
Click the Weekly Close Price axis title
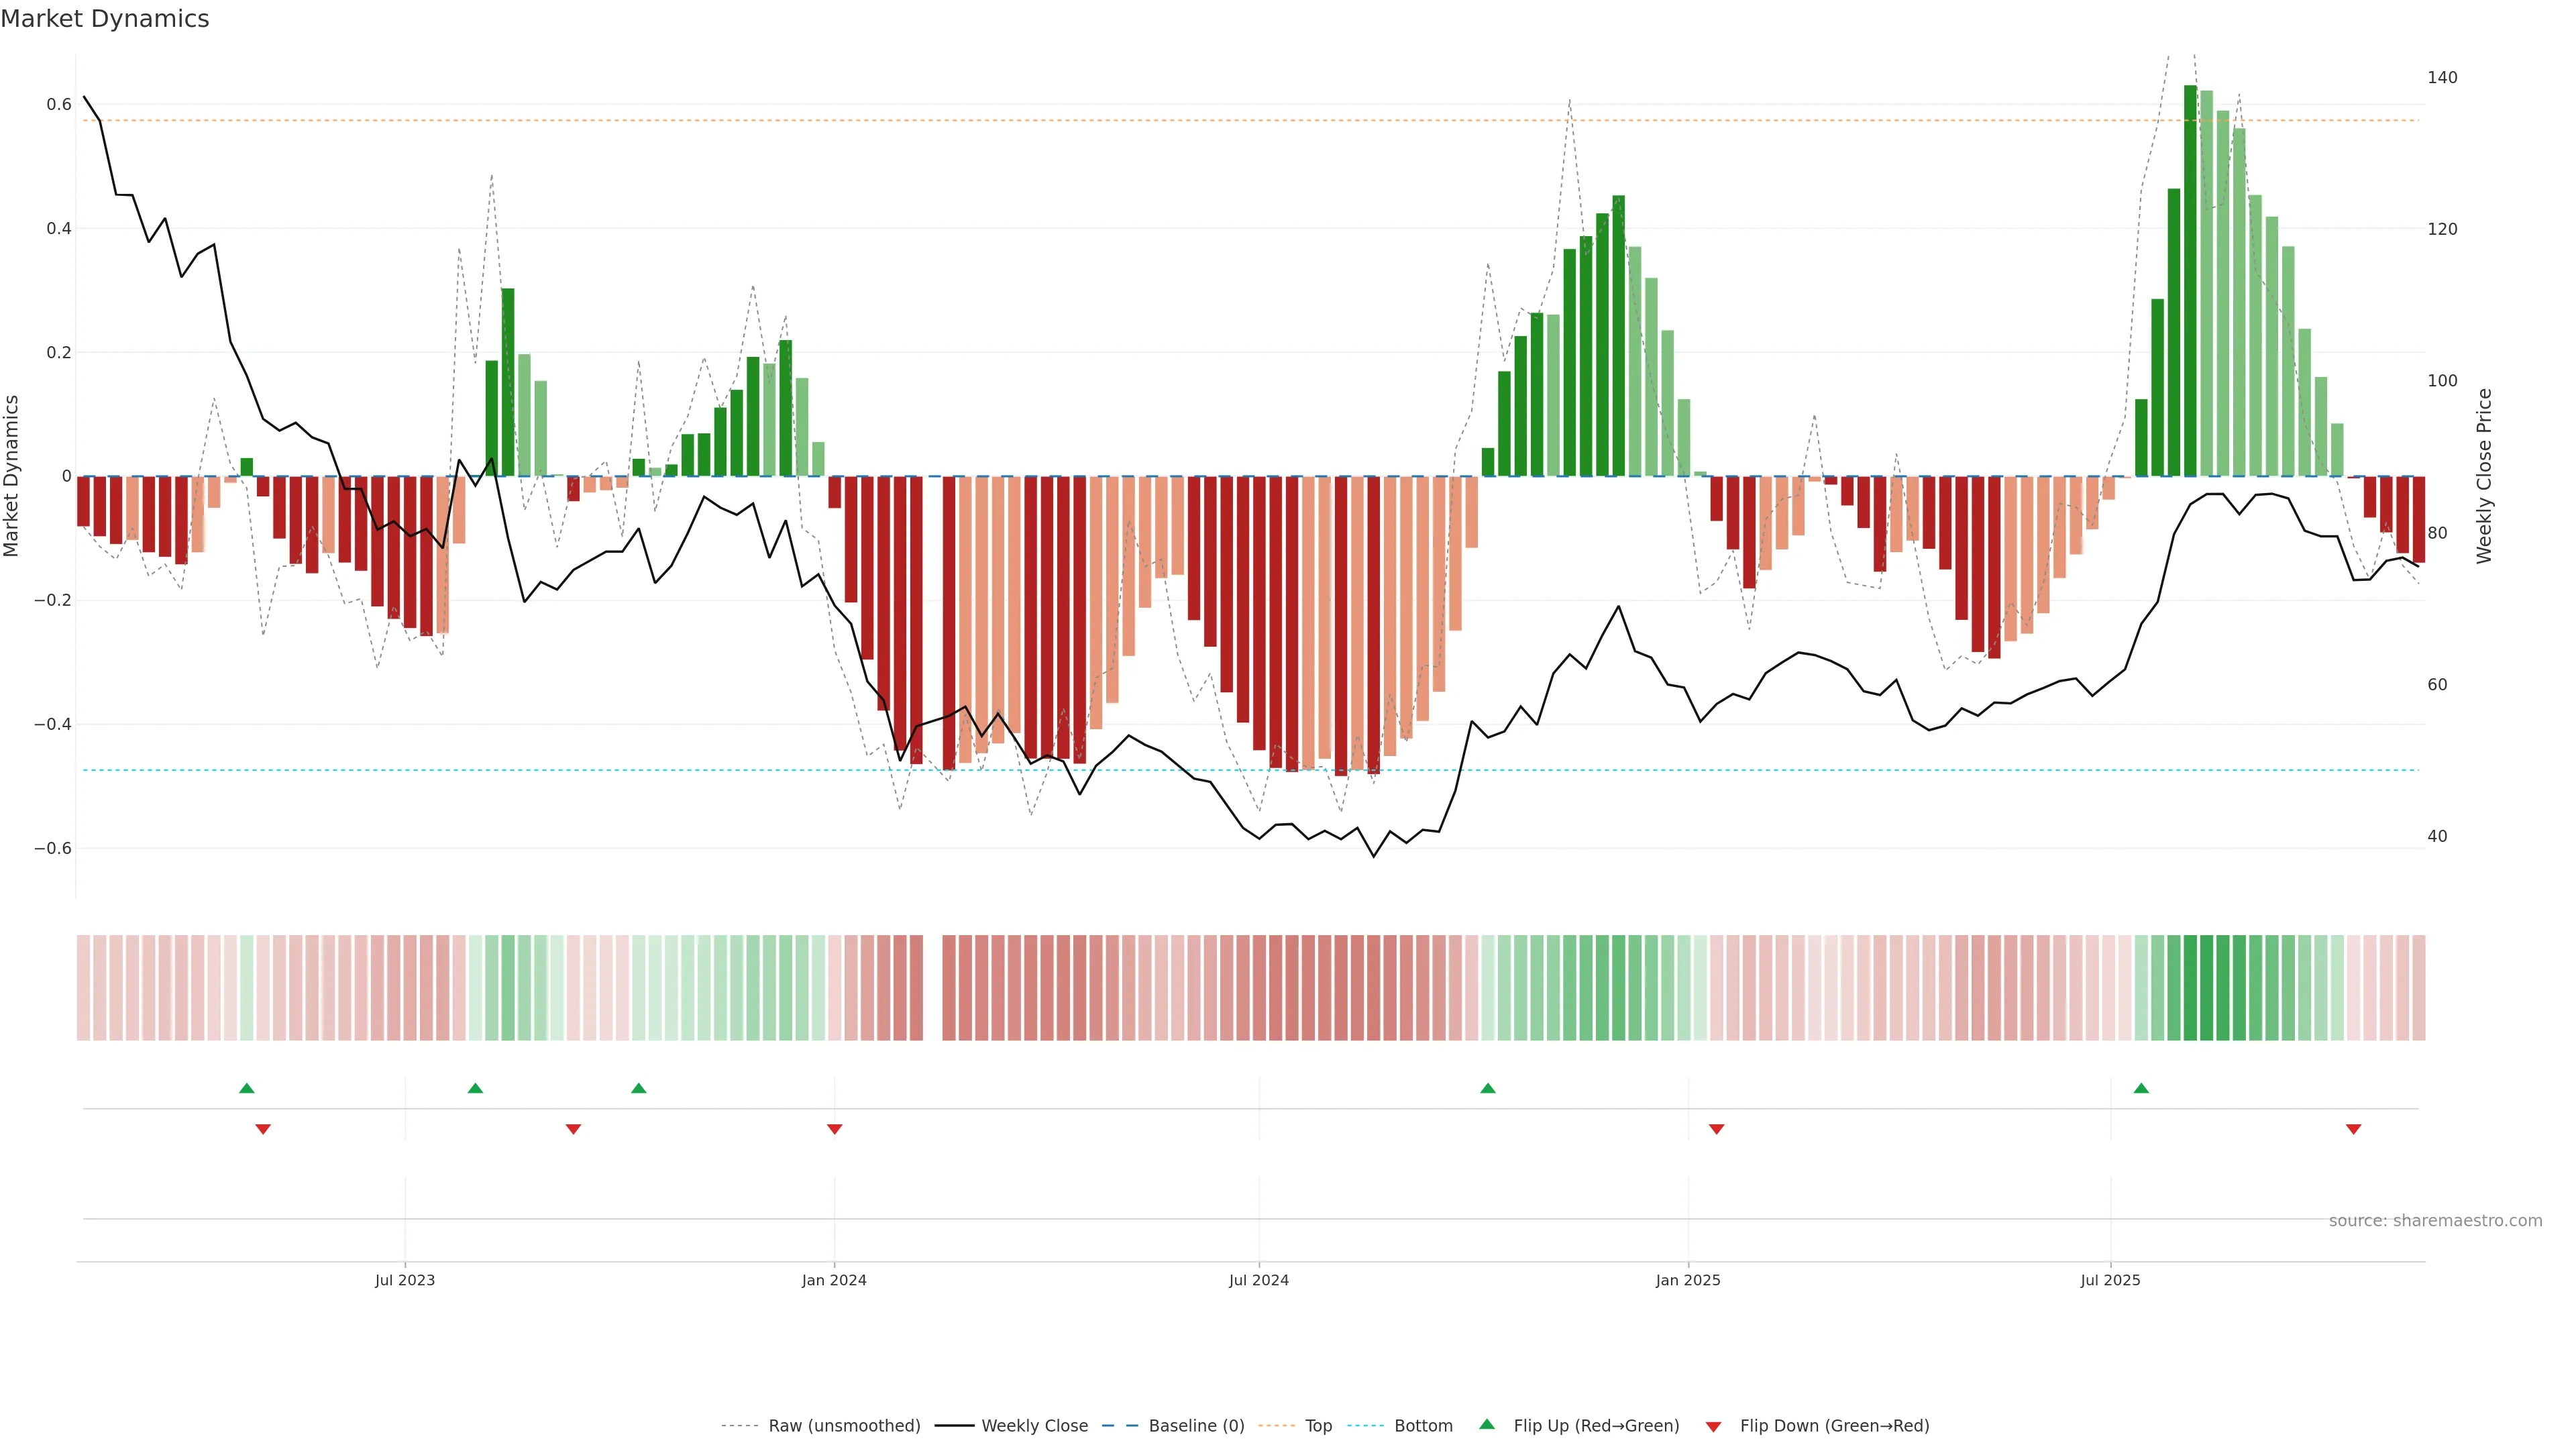[x=2484, y=476]
